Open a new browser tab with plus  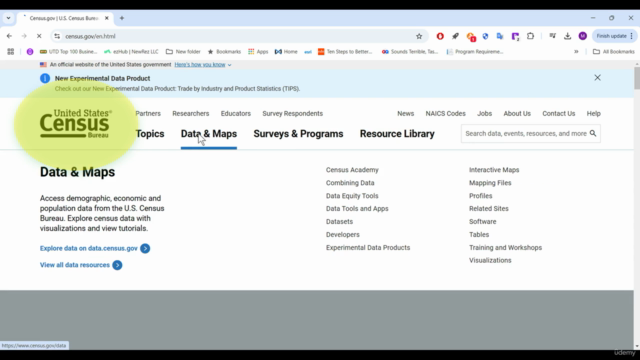click(122, 18)
